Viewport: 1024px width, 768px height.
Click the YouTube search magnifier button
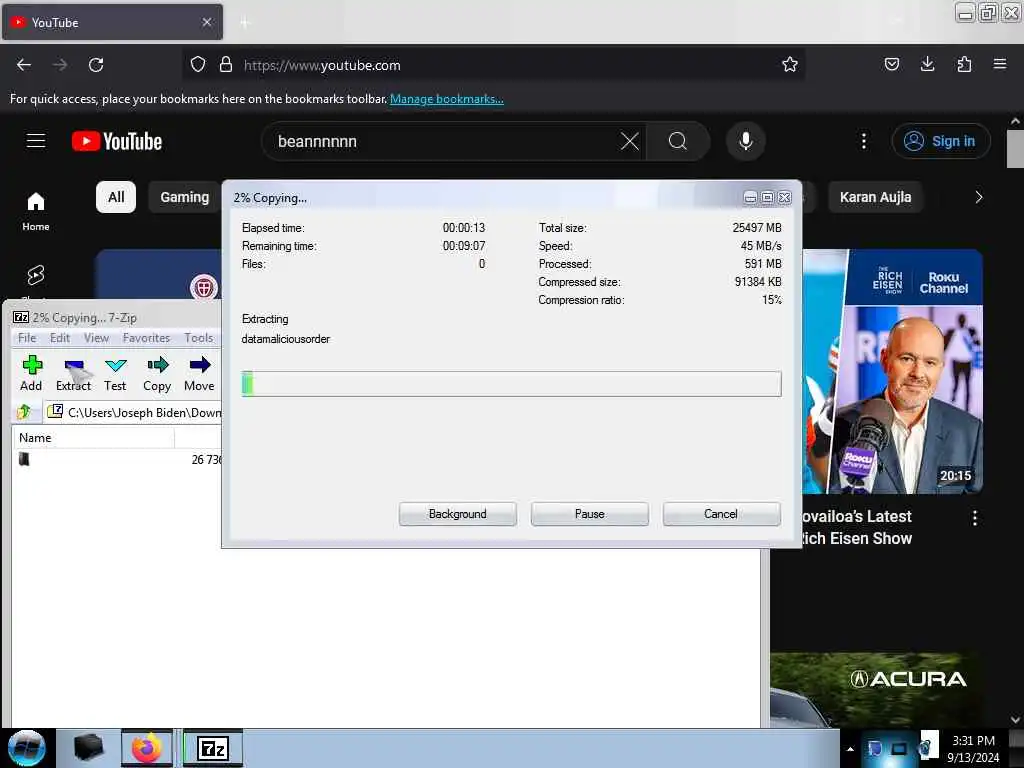[x=678, y=141]
